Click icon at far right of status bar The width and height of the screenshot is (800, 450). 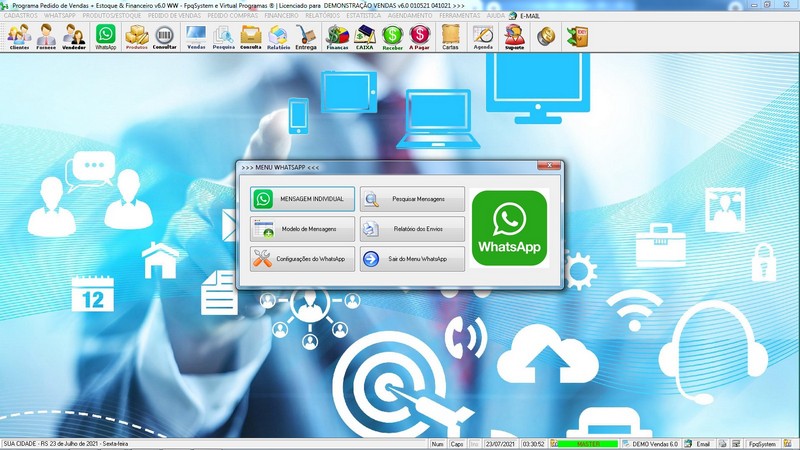(x=788, y=444)
